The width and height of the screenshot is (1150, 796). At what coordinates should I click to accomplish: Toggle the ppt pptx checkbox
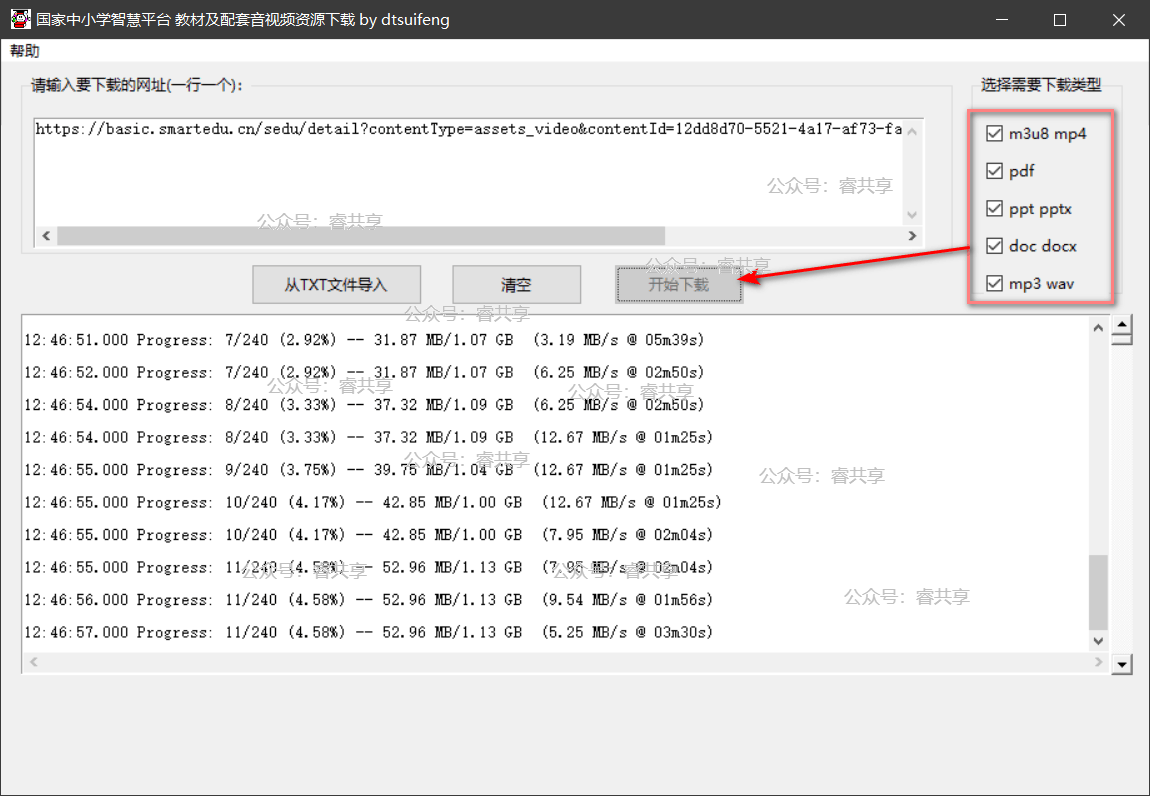pyautogui.click(x=995, y=208)
